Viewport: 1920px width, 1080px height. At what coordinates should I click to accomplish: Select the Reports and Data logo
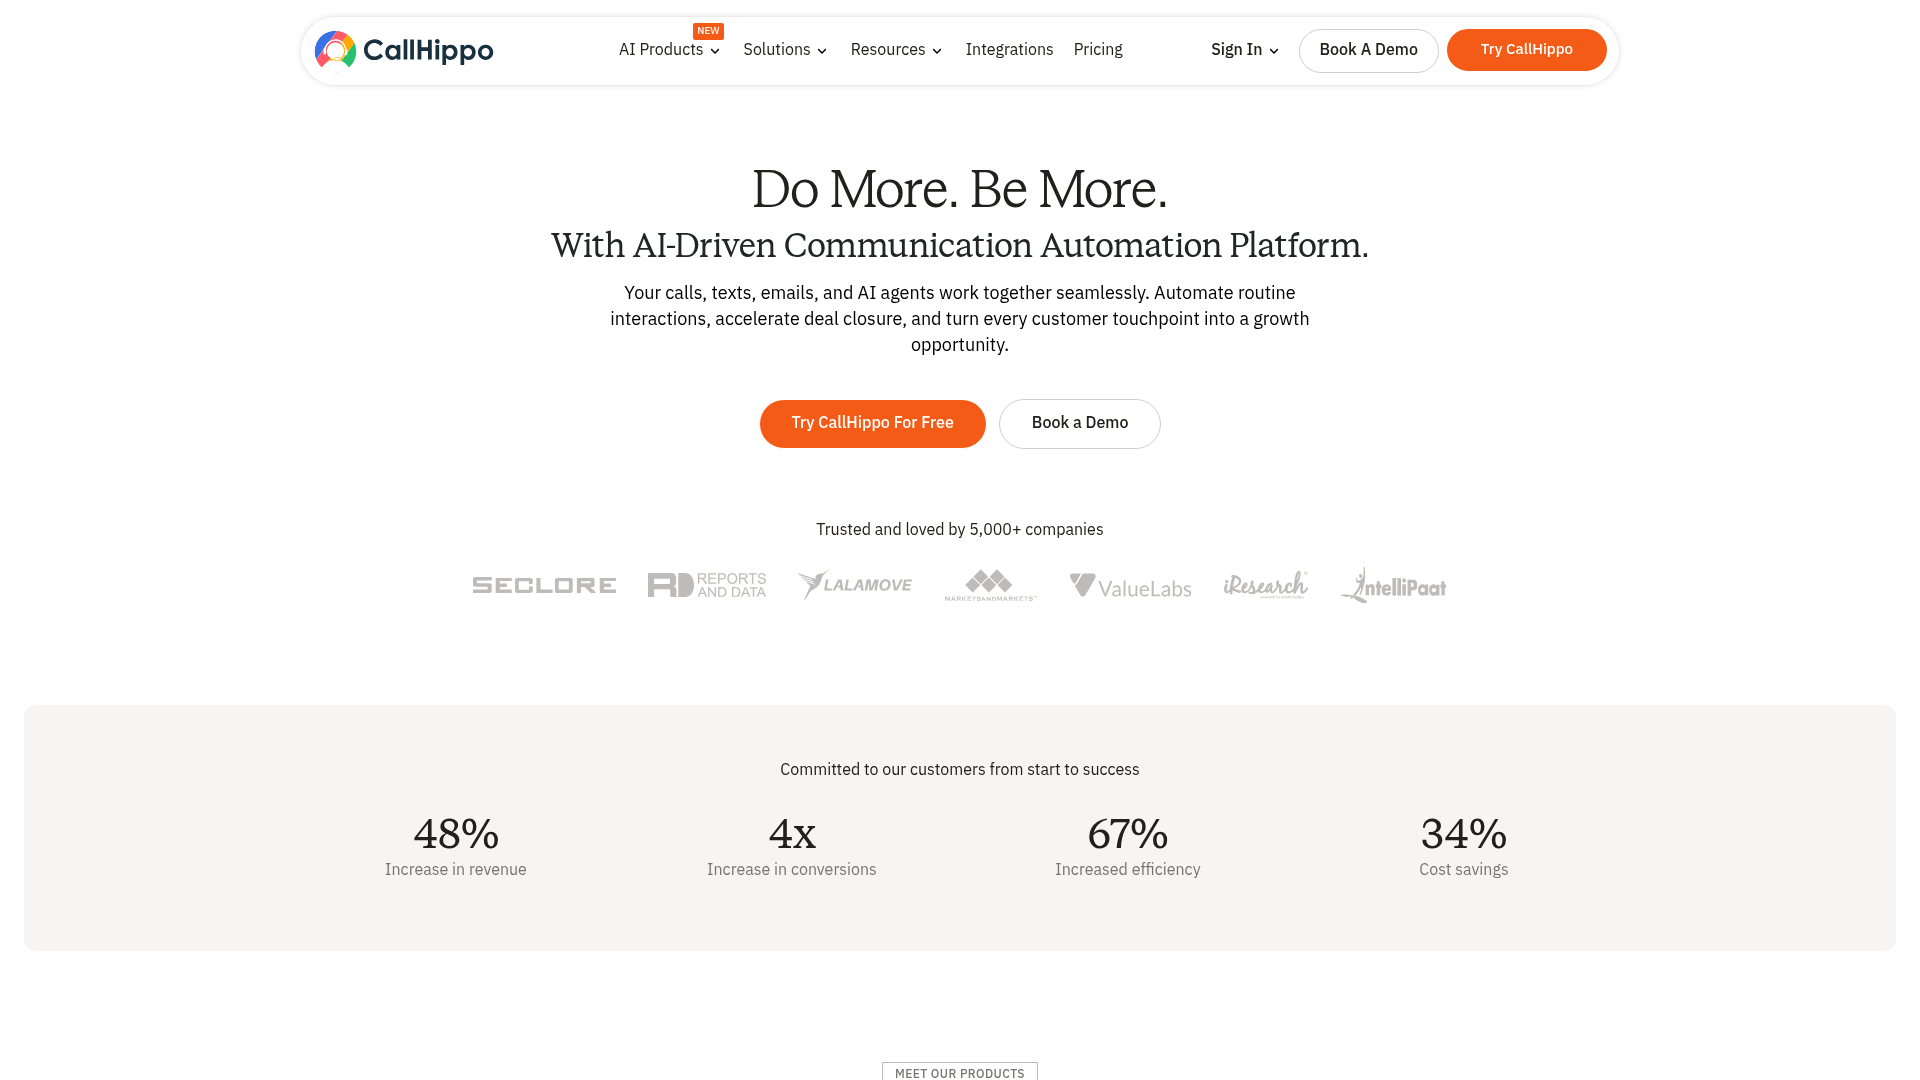(706, 585)
